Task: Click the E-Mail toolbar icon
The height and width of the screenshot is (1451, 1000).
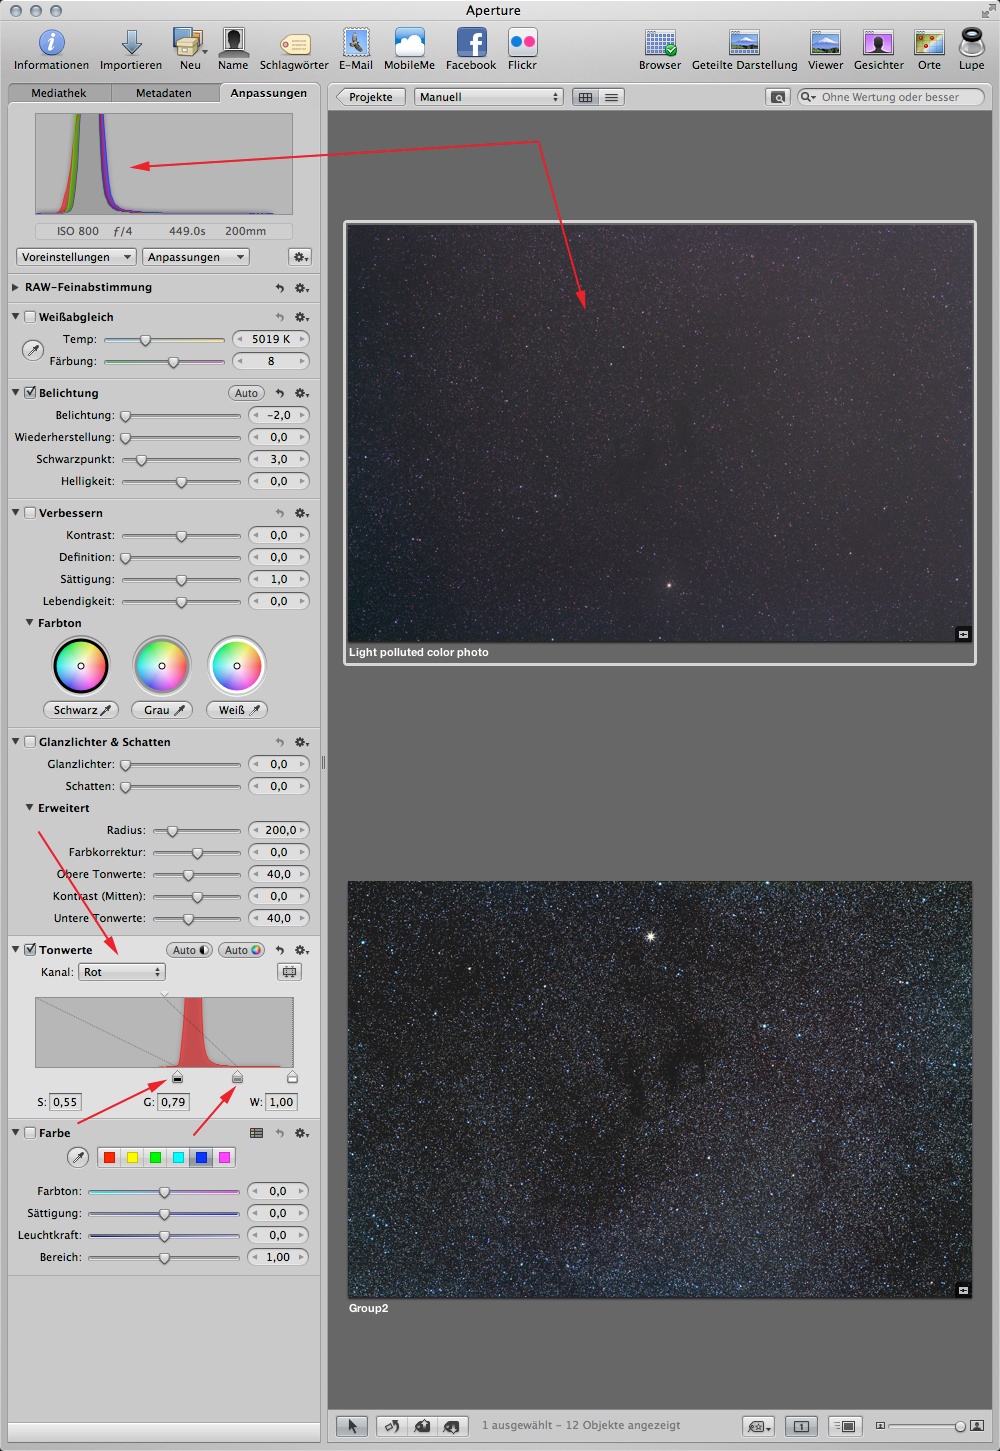Action: coord(356,42)
